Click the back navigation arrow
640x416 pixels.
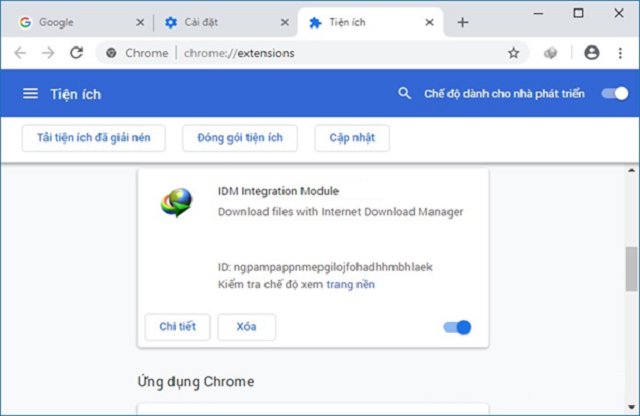tap(20, 53)
